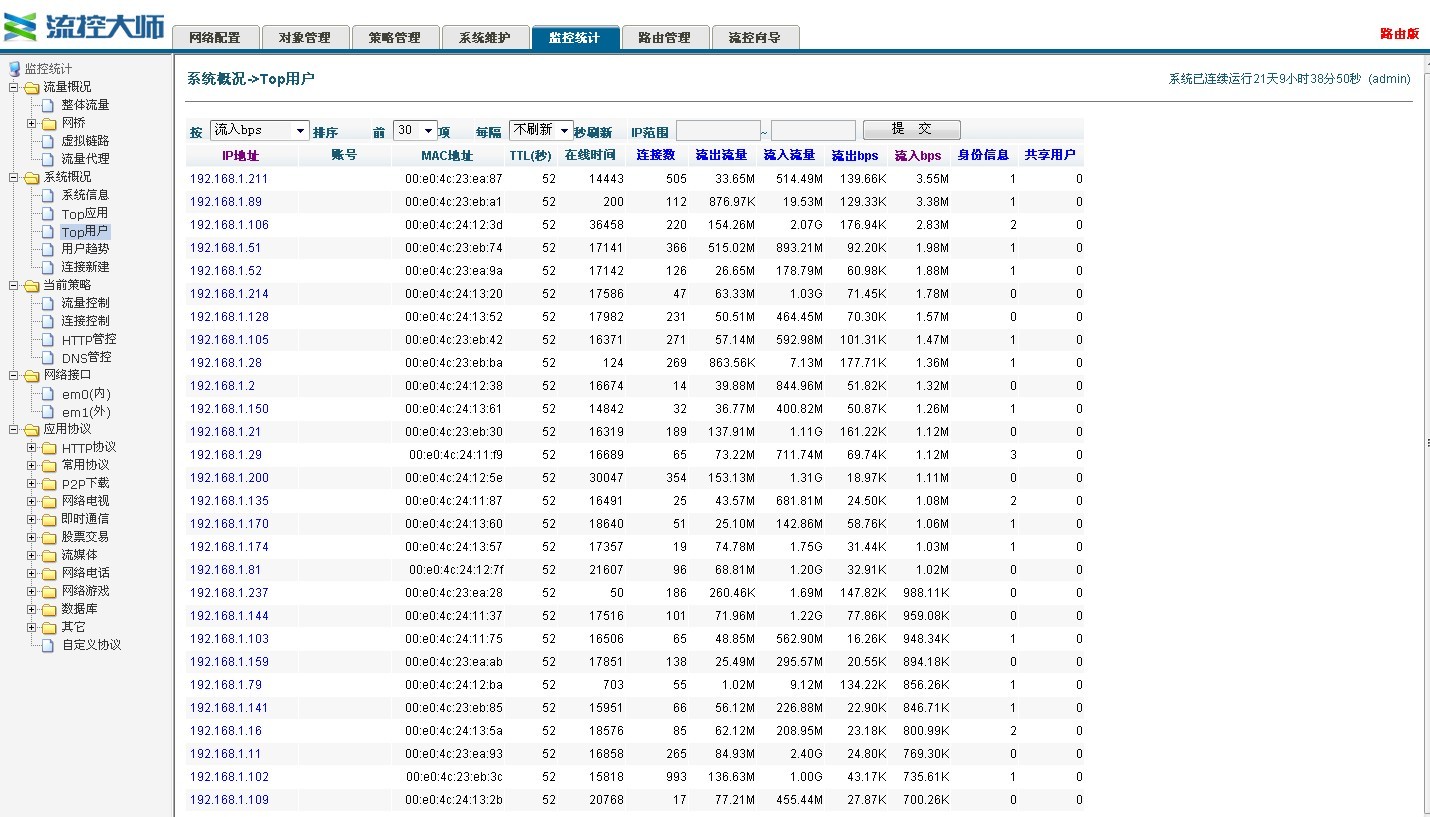Click the 网络电视 folder icon
The image size is (1430, 817).
pyautogui.click(x=49, y=501)
